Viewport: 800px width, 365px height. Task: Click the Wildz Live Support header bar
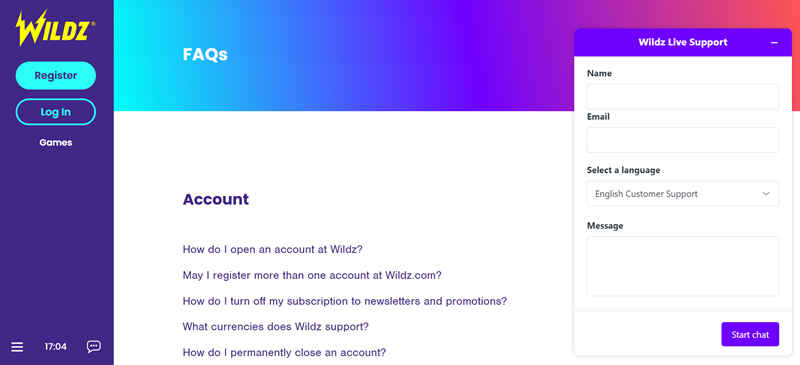[x=683, y=42]
